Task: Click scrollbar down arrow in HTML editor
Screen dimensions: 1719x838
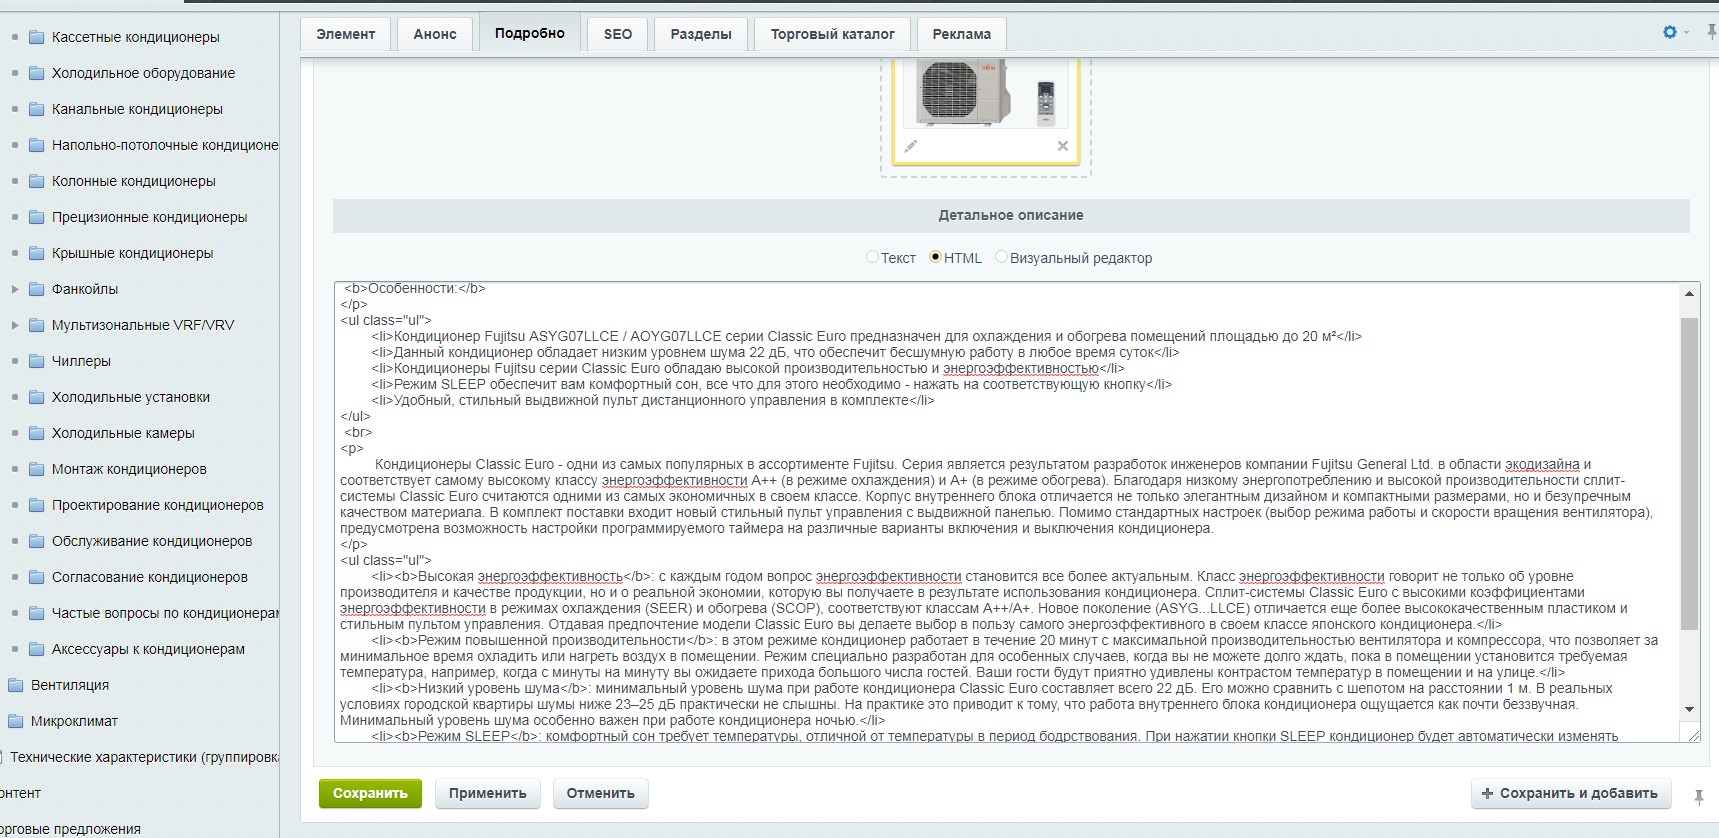Action: pos(1689,710)
